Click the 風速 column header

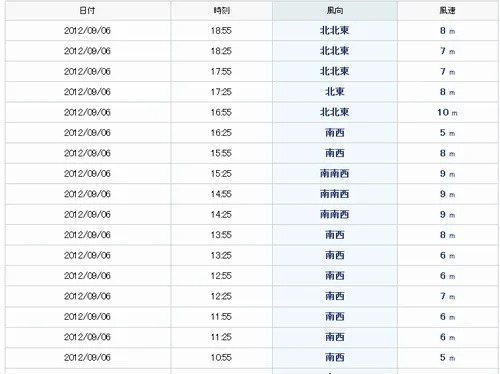(447, 11)
